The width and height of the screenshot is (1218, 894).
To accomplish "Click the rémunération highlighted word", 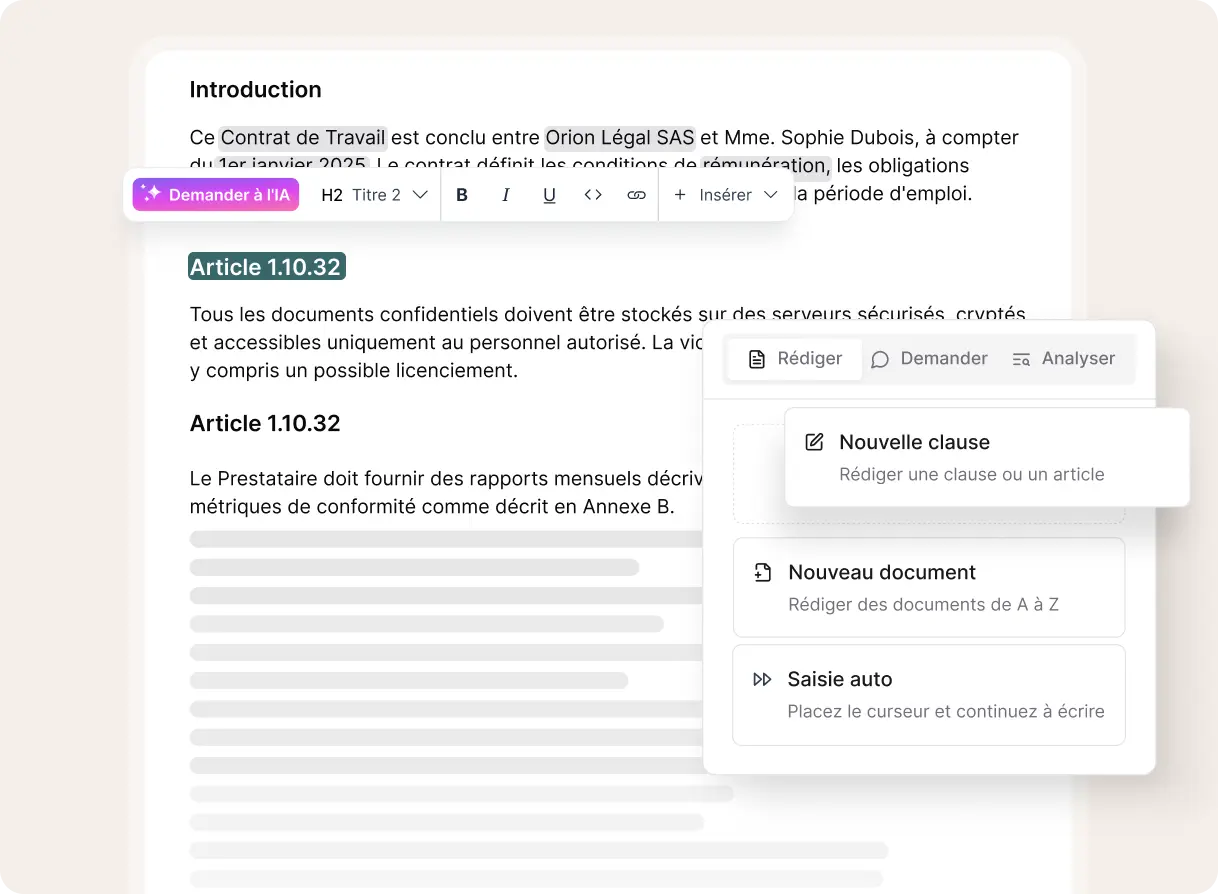I will point(766,166).
